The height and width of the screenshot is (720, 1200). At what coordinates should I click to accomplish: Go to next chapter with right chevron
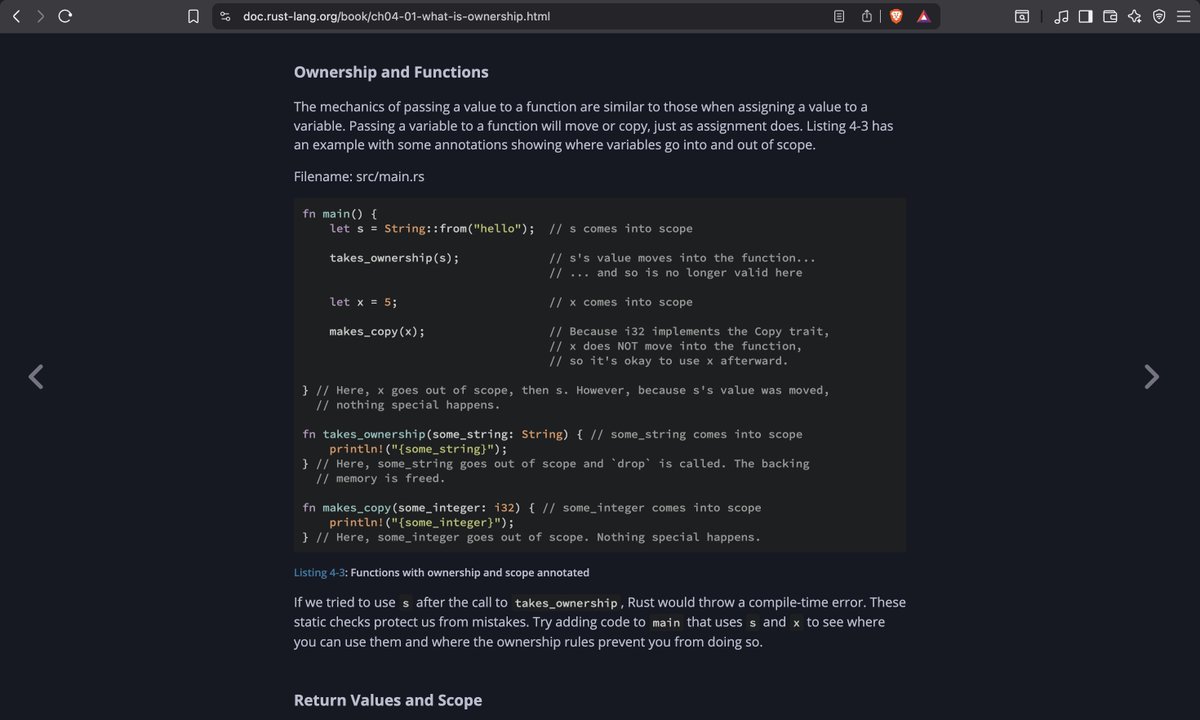(1152, 377)
